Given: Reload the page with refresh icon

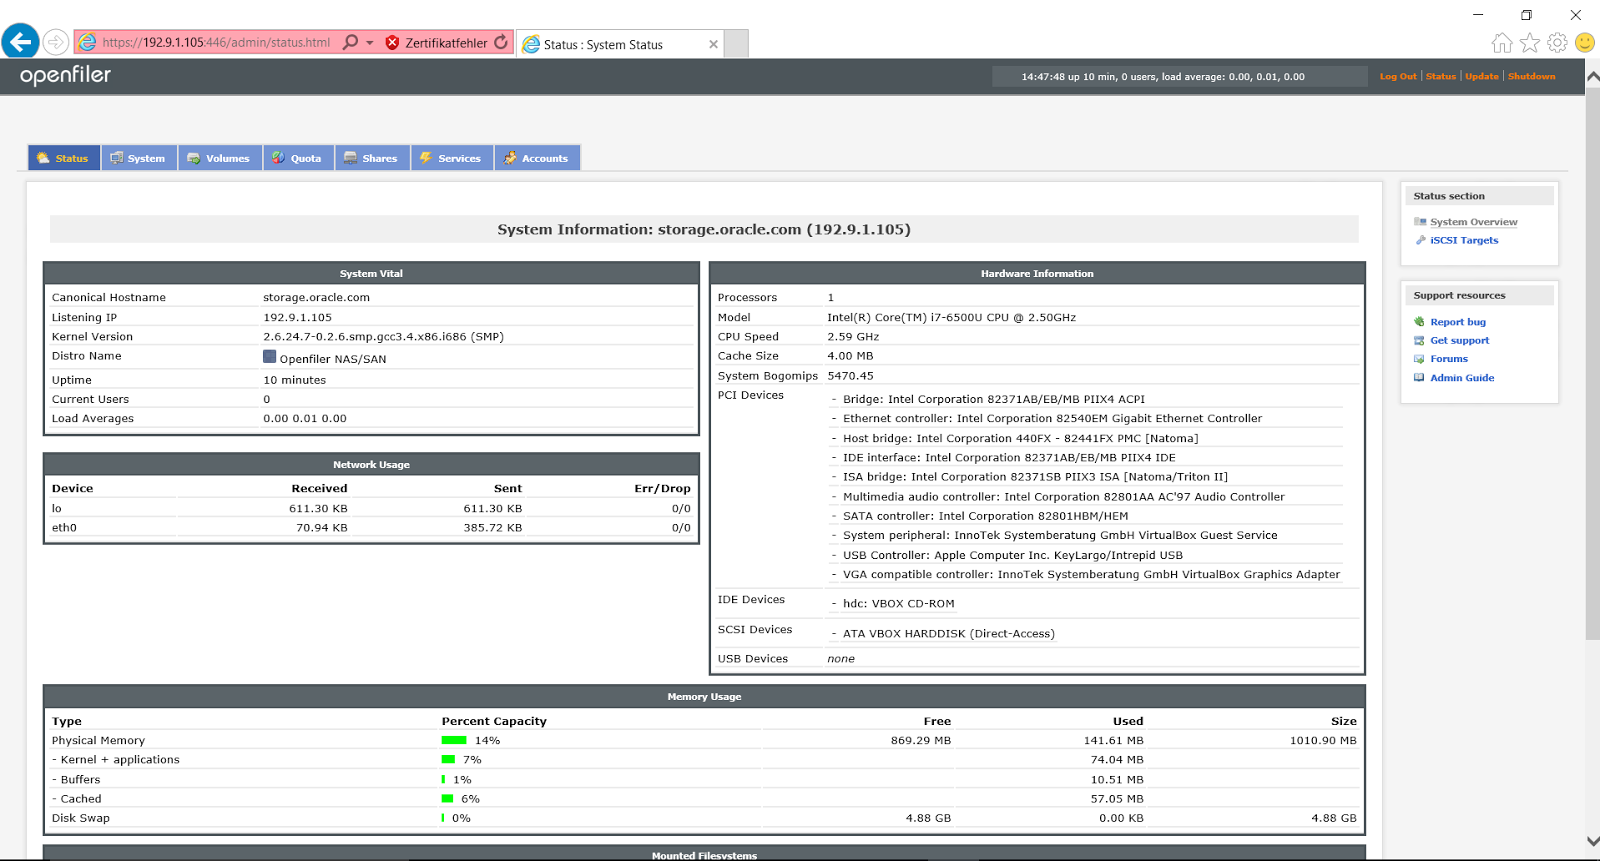Looking at the screenshot, I should 501,42.
